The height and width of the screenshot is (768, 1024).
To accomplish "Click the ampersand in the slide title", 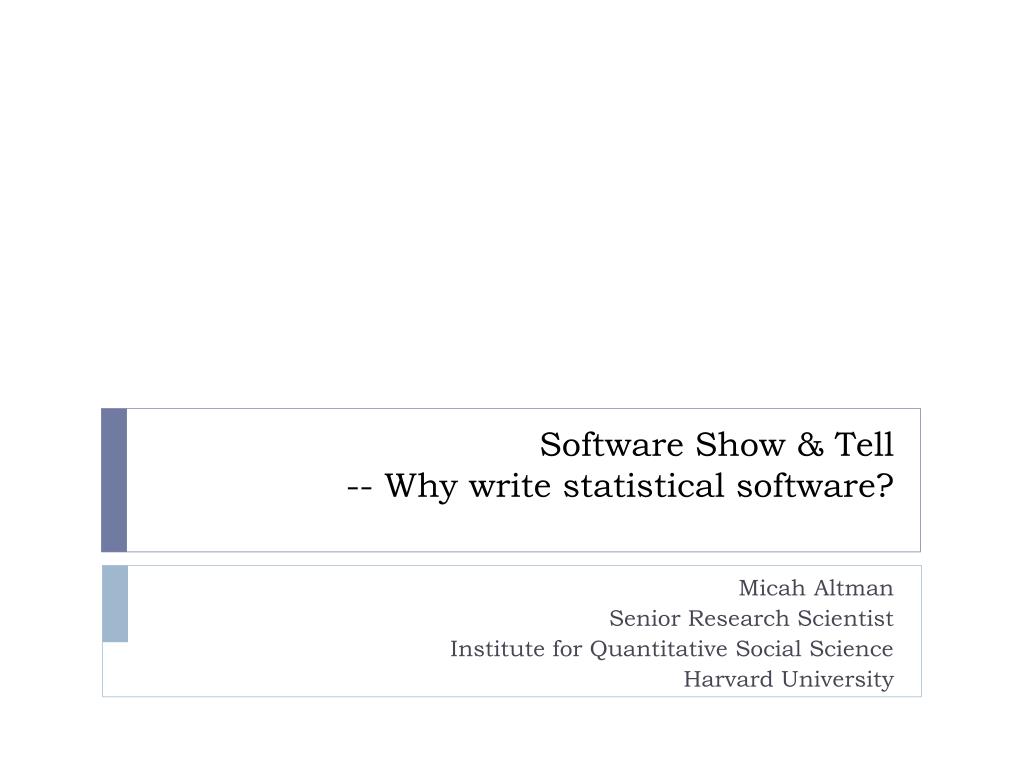I will click(x=810, y=445).
